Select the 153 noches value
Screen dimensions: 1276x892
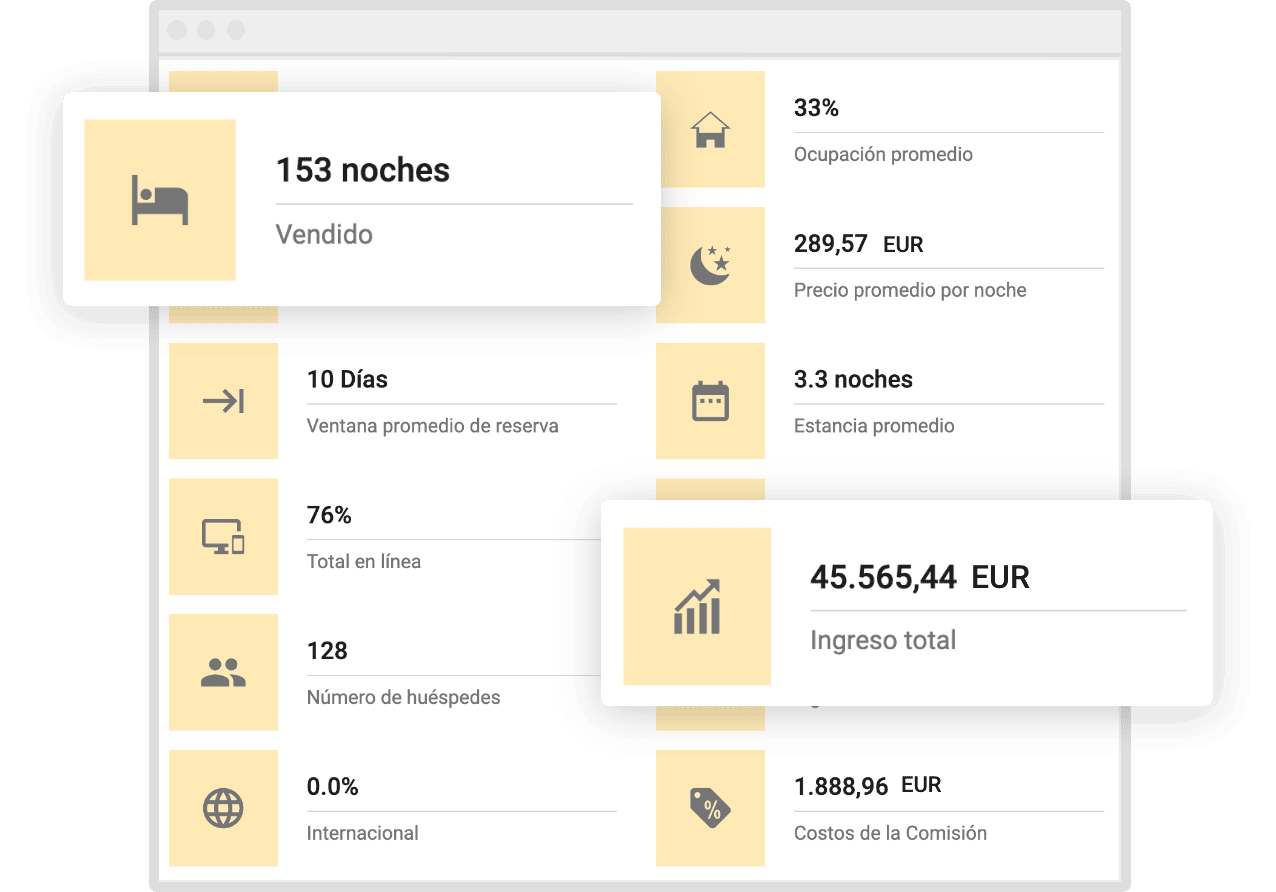[363, 170]
